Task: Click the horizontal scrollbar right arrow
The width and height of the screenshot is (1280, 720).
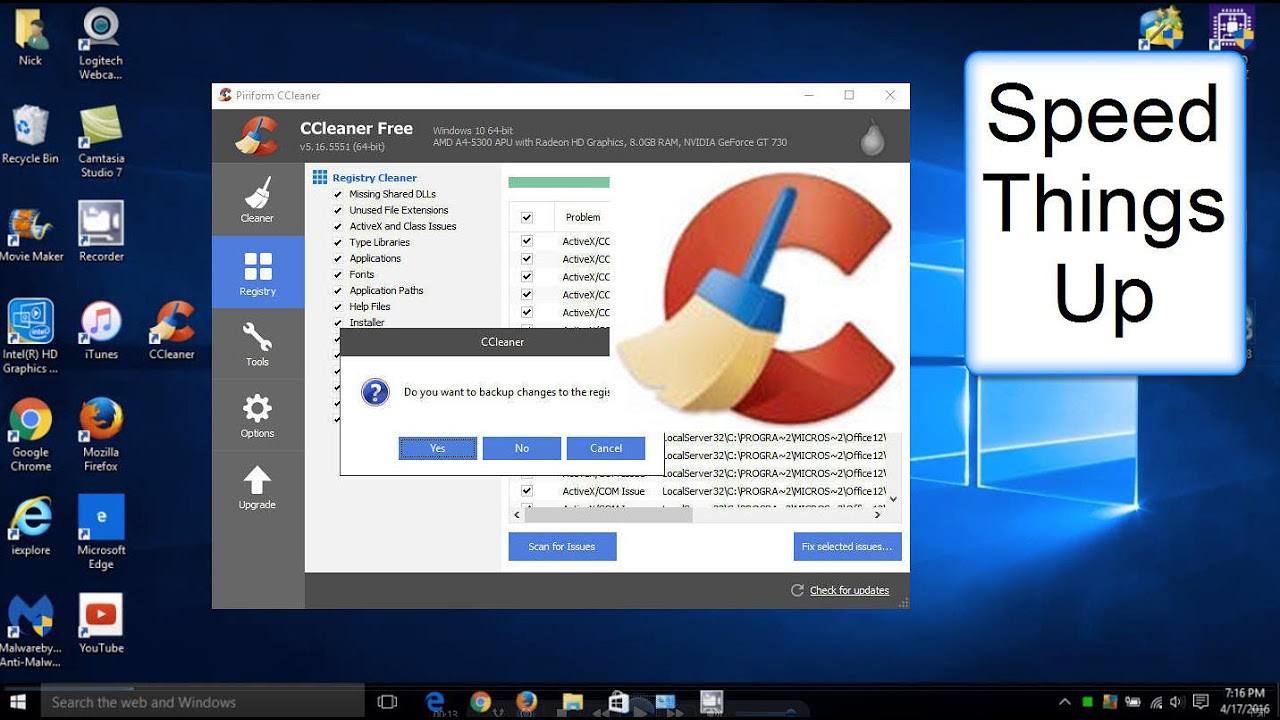Action: pyautogui.click(x=877, y=515)
